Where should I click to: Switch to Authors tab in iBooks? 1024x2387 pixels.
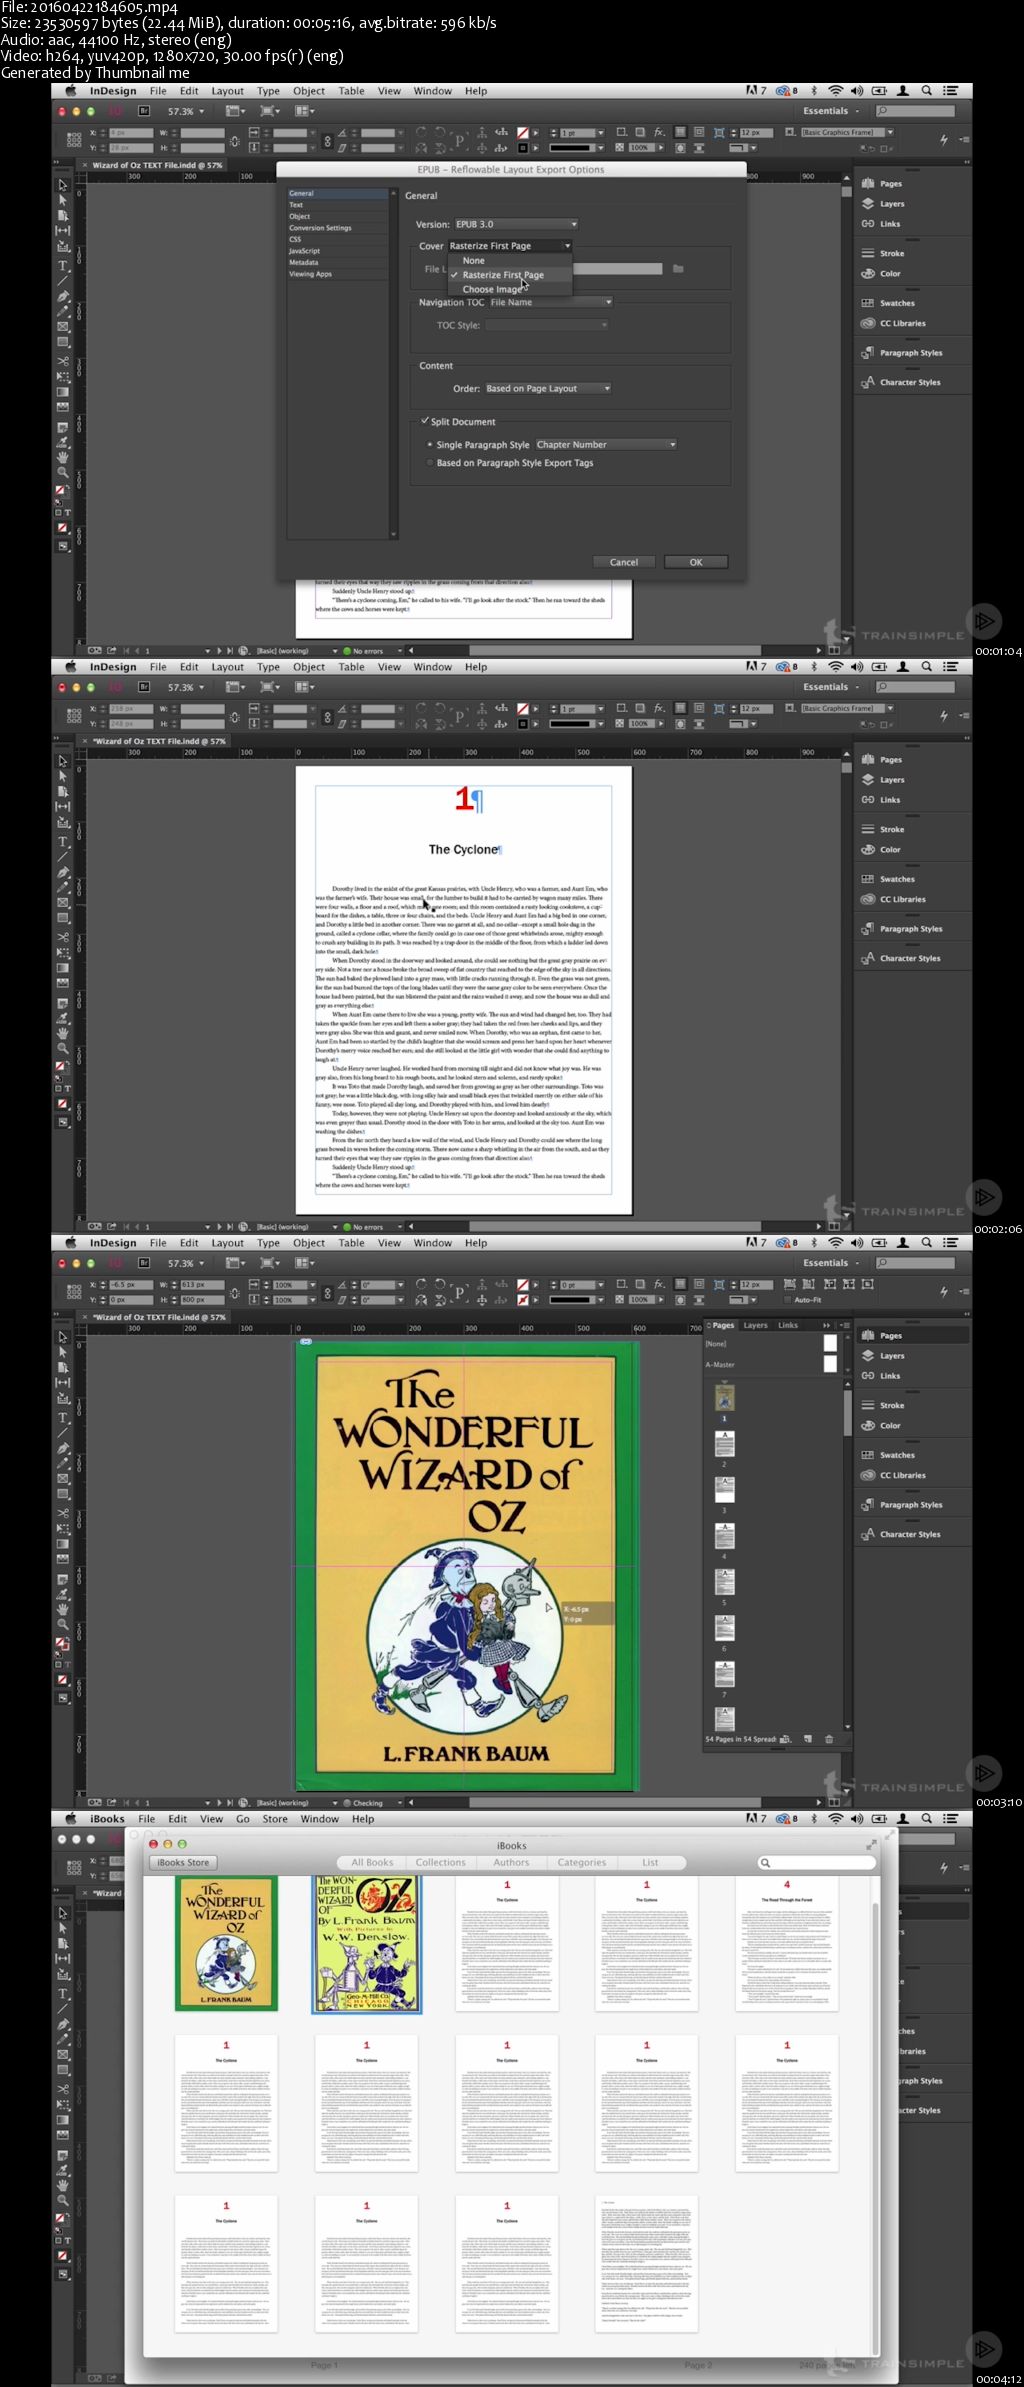511,1862
